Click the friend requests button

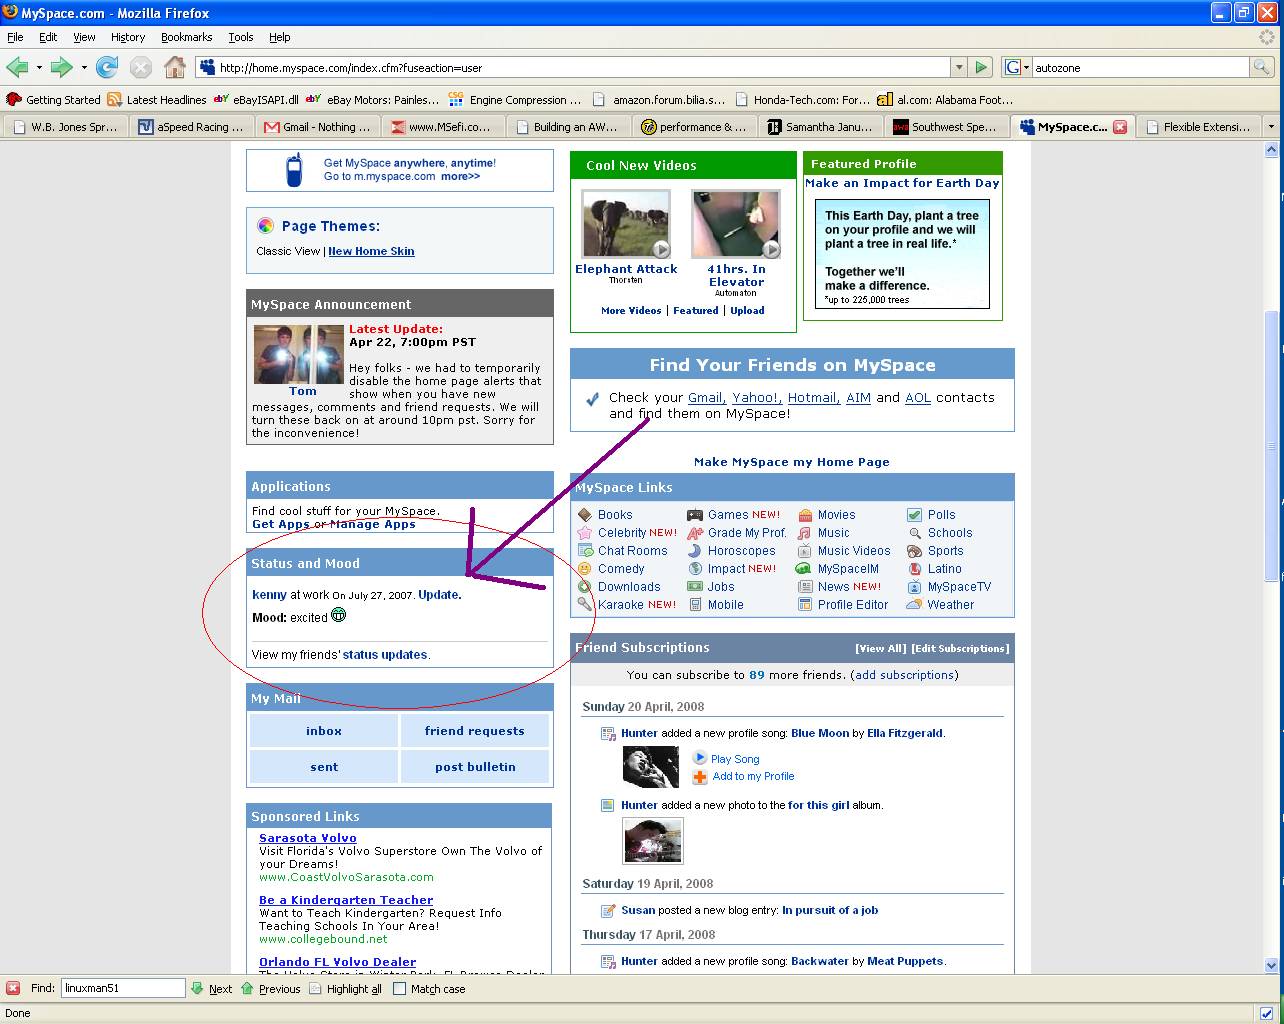point(475,731)
